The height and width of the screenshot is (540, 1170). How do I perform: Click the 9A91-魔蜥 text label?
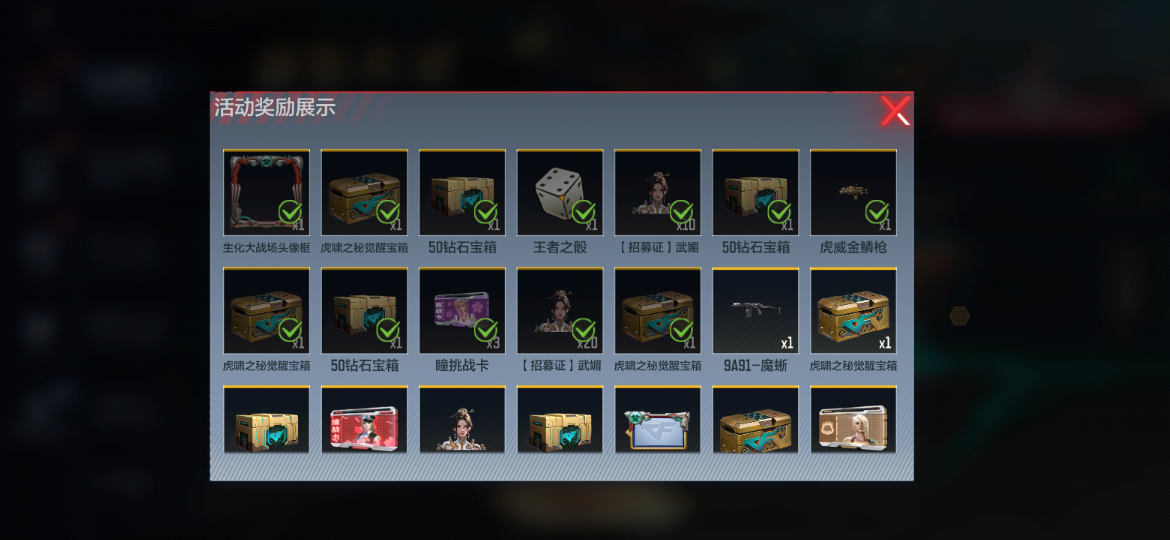click(x=756, y=365)
